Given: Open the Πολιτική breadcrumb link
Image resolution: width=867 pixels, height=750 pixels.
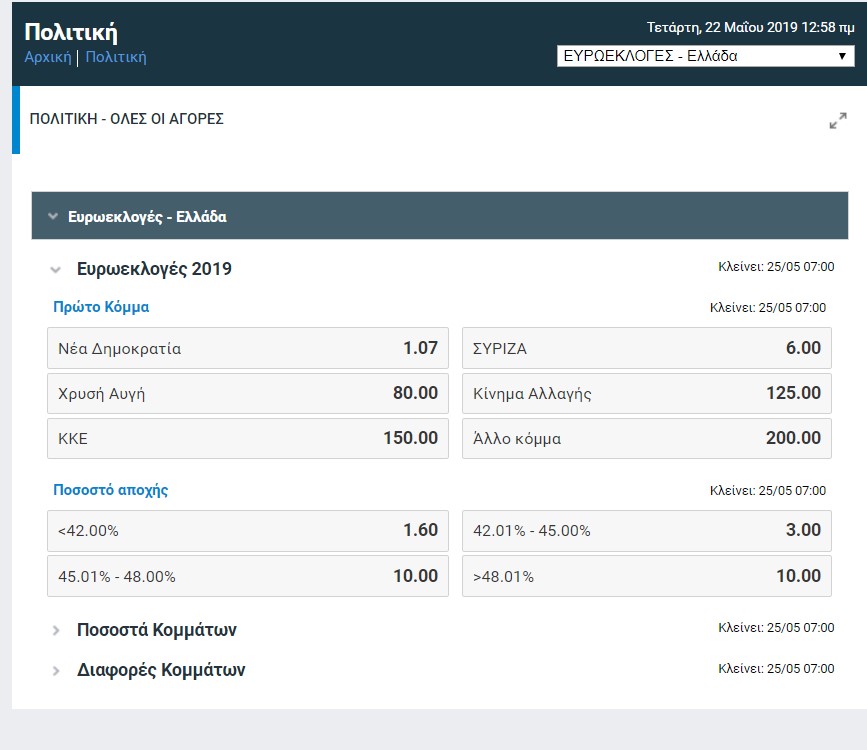Looking at the screenshot, I should pos(116,57).
